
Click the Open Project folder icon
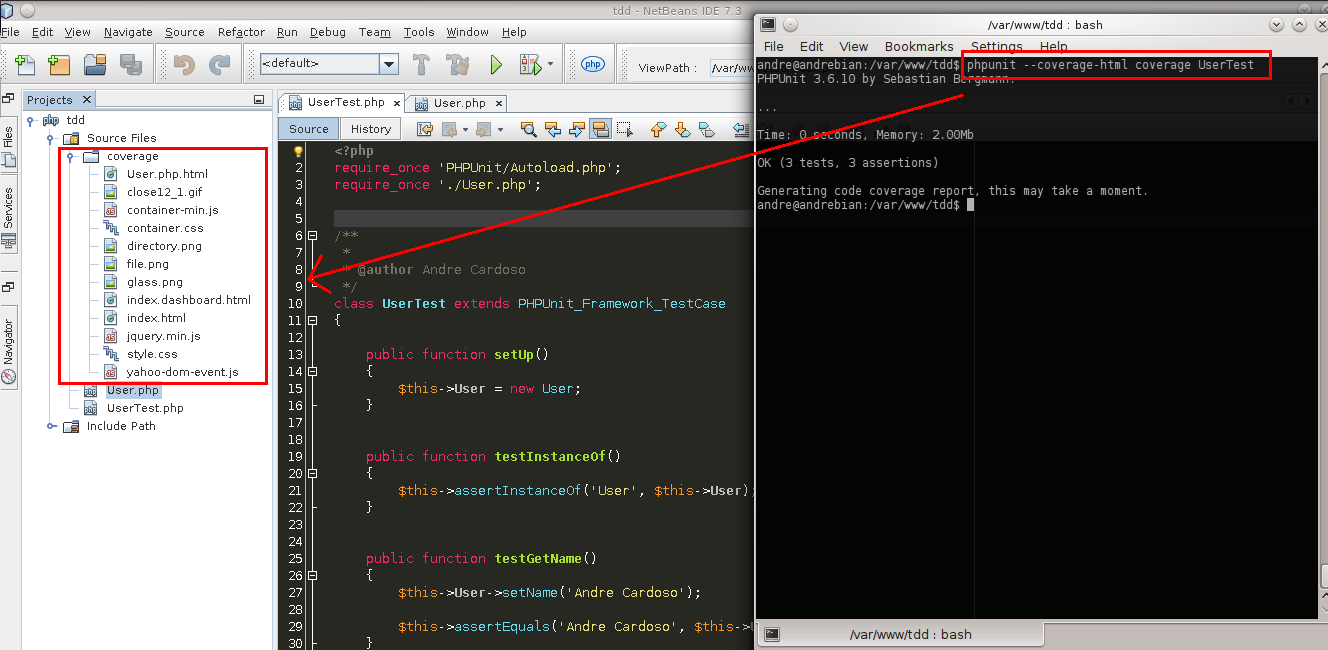tap(96, 65)
